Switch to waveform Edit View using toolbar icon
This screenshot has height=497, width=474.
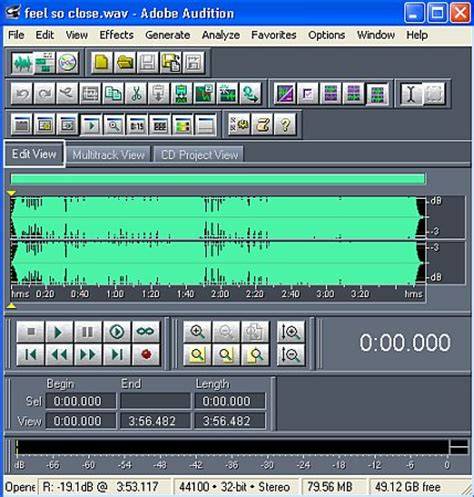click(22, 62)
